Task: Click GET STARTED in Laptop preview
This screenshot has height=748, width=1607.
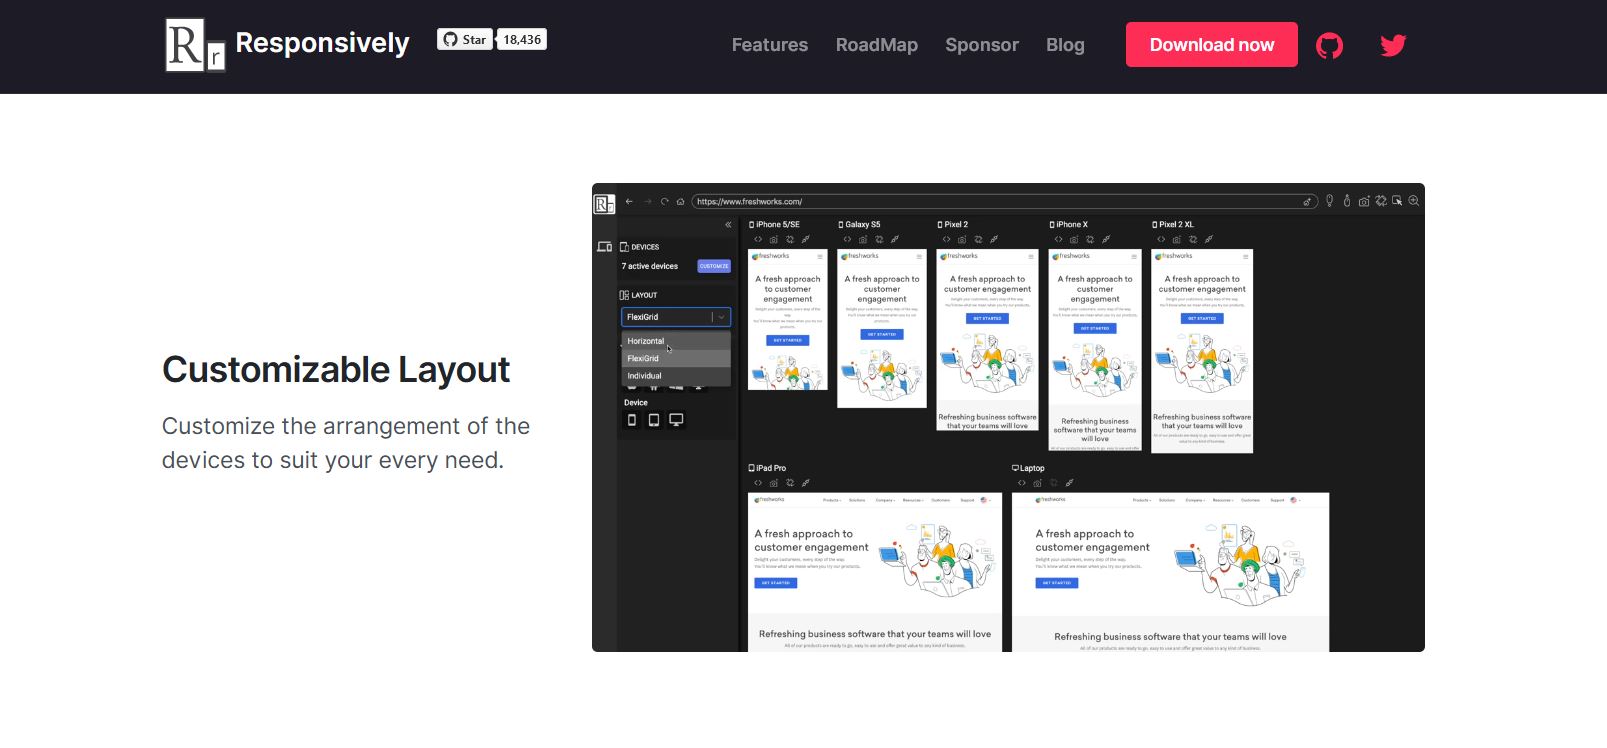Action: [1057, 583]
